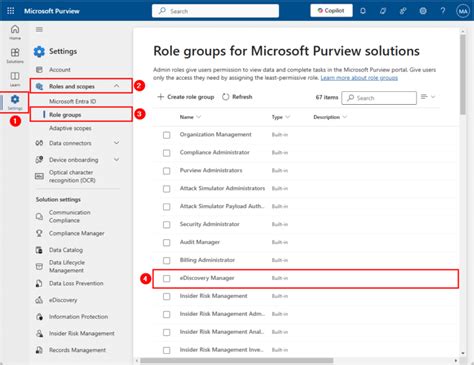Open Microsoft Entra ID menu item
This screenshot has height=365, width=474.
point(72,101)
